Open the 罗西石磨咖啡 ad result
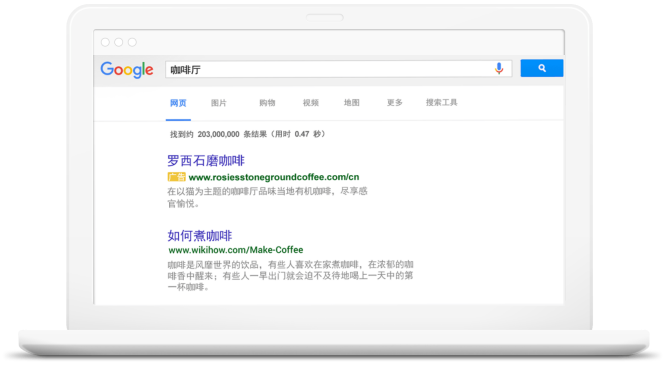Viewport: 670px width, 366px height. click(206, 161)
